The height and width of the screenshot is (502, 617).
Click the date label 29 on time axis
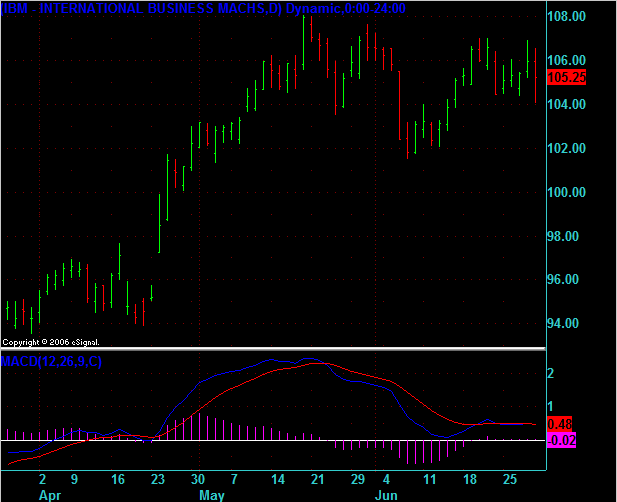358,479
